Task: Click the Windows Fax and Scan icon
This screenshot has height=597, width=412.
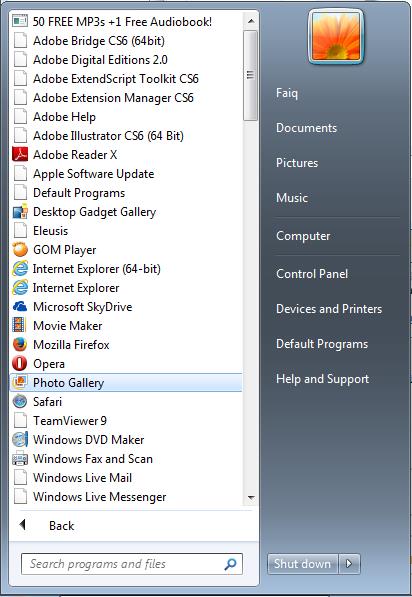Action: pyautogui.click(x=20, y=459)
